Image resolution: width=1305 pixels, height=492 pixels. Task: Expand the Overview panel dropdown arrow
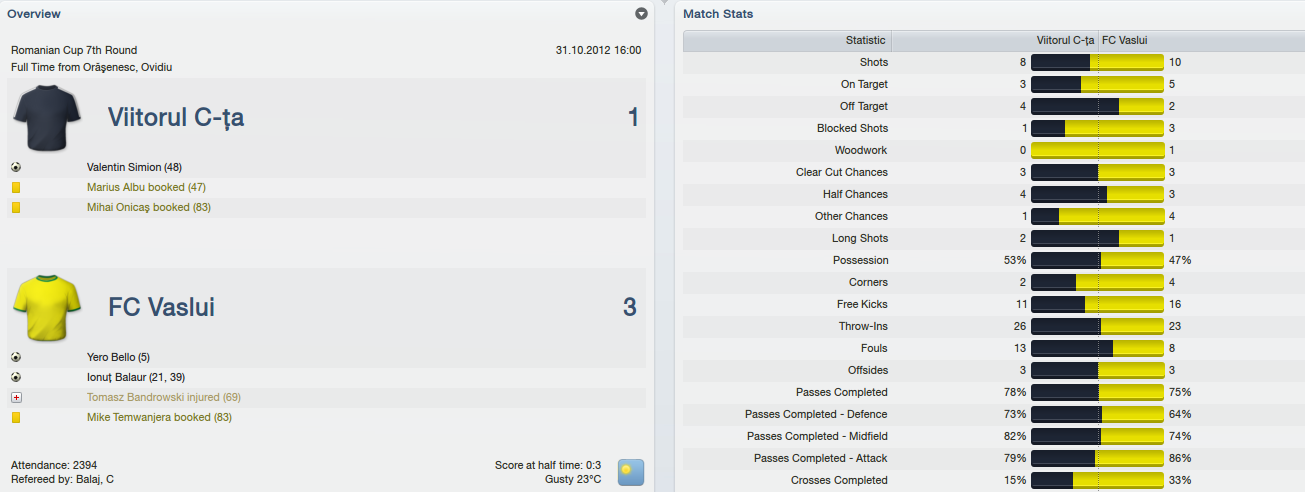pyautogui.click(x=641, y=14)
